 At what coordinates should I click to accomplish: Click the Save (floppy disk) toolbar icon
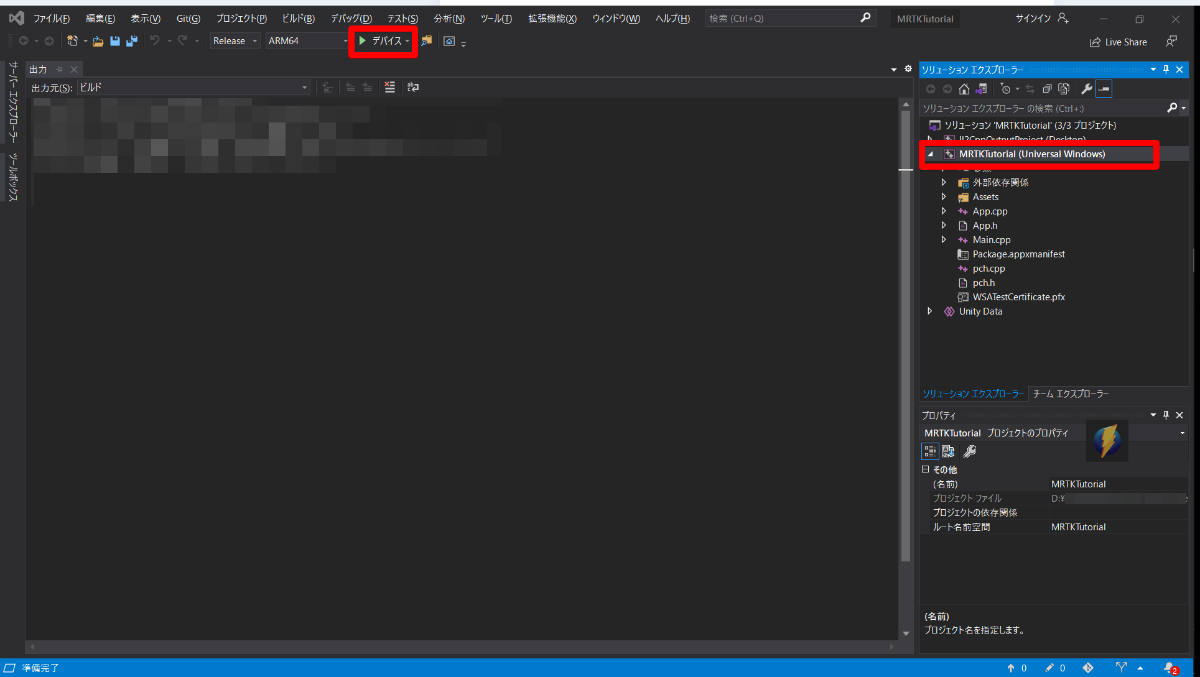coord(115,41)
